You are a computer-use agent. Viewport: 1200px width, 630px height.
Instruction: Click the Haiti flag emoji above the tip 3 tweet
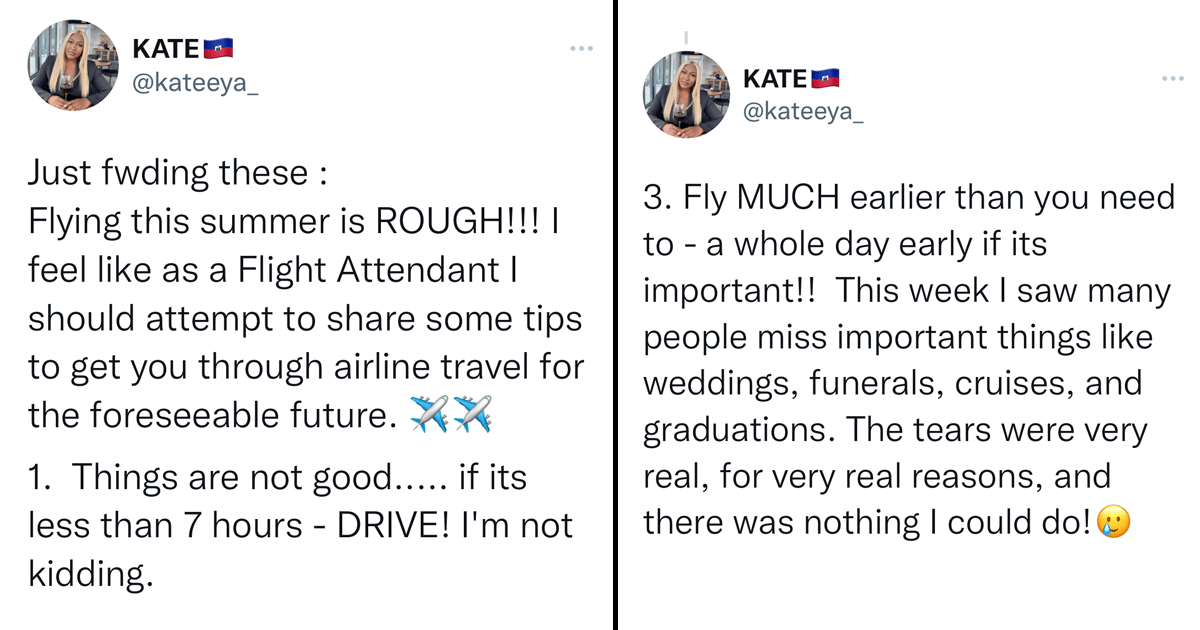point(826,79)
